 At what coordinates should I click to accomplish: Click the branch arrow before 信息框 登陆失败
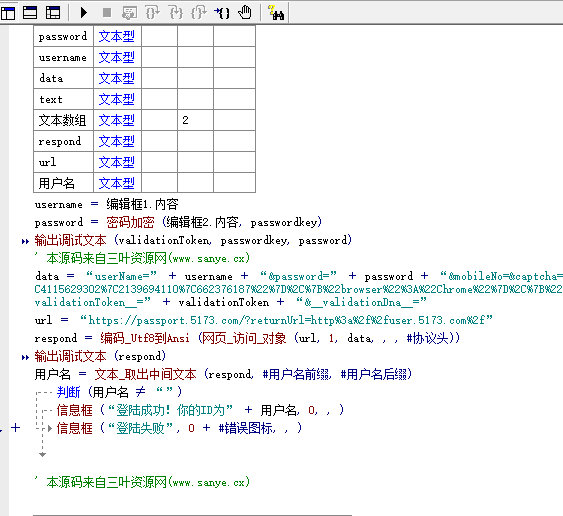point(50,428)
